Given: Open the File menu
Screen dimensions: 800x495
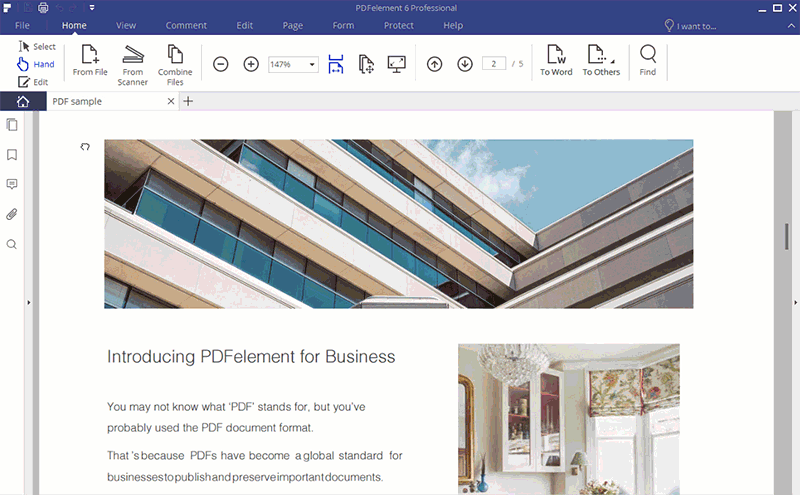Looking at the screenshot, I should click(x=22, y=26).
